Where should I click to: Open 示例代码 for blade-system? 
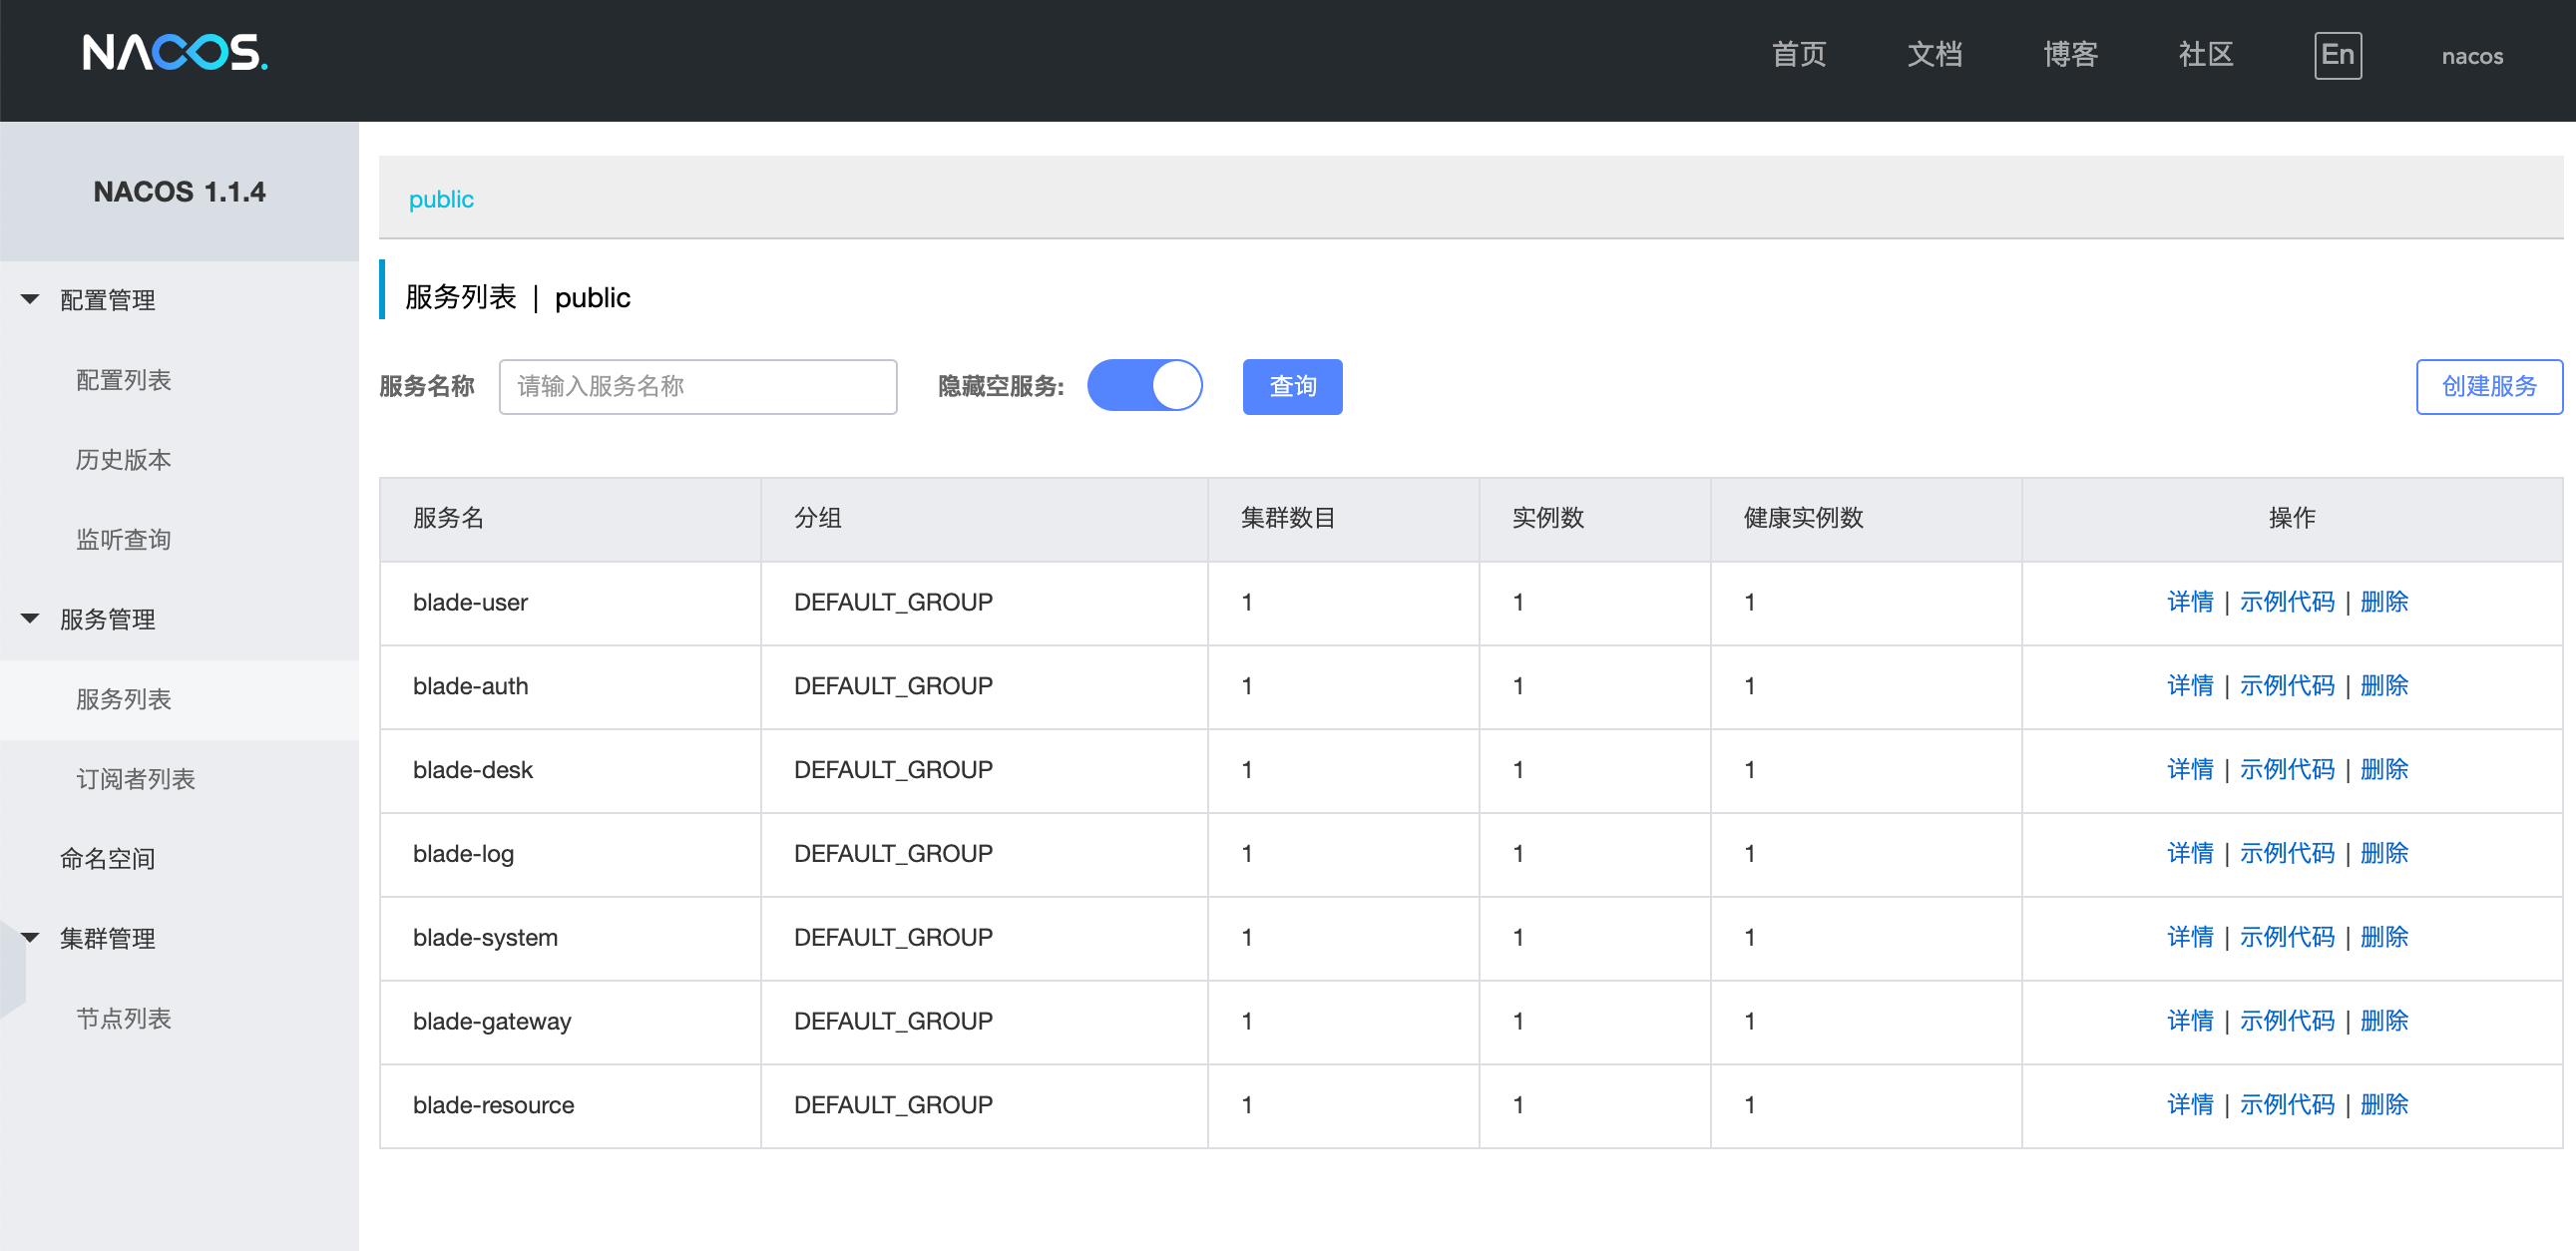click(2287, 937)
